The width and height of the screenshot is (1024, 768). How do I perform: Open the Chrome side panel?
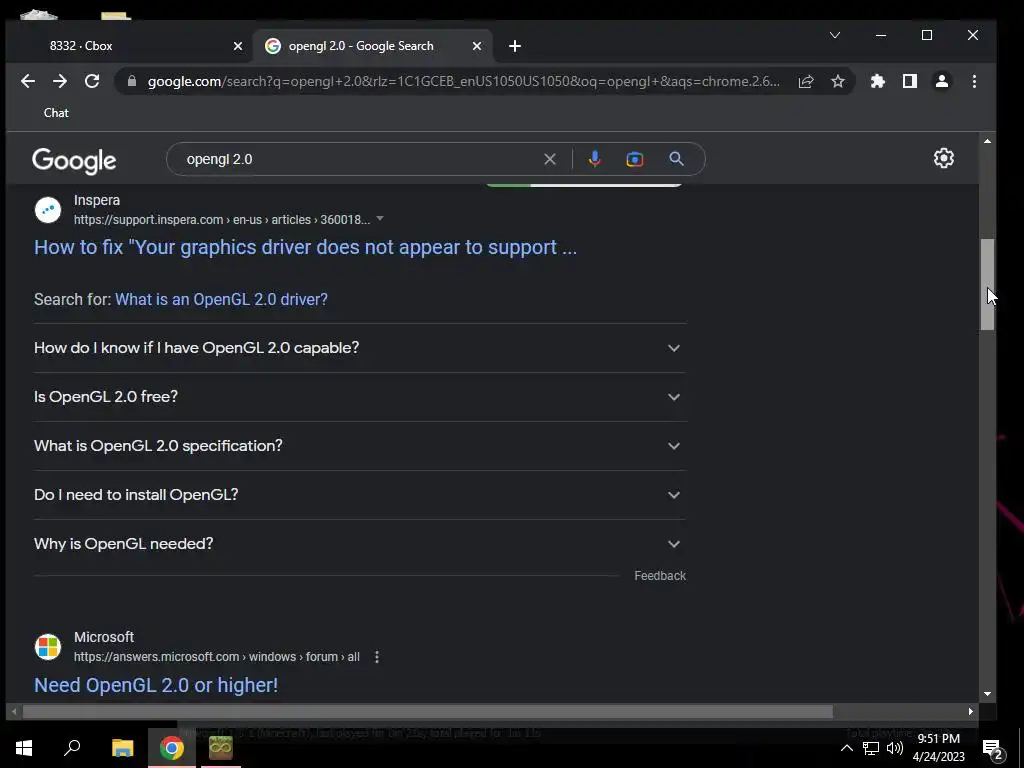[910, 81]
